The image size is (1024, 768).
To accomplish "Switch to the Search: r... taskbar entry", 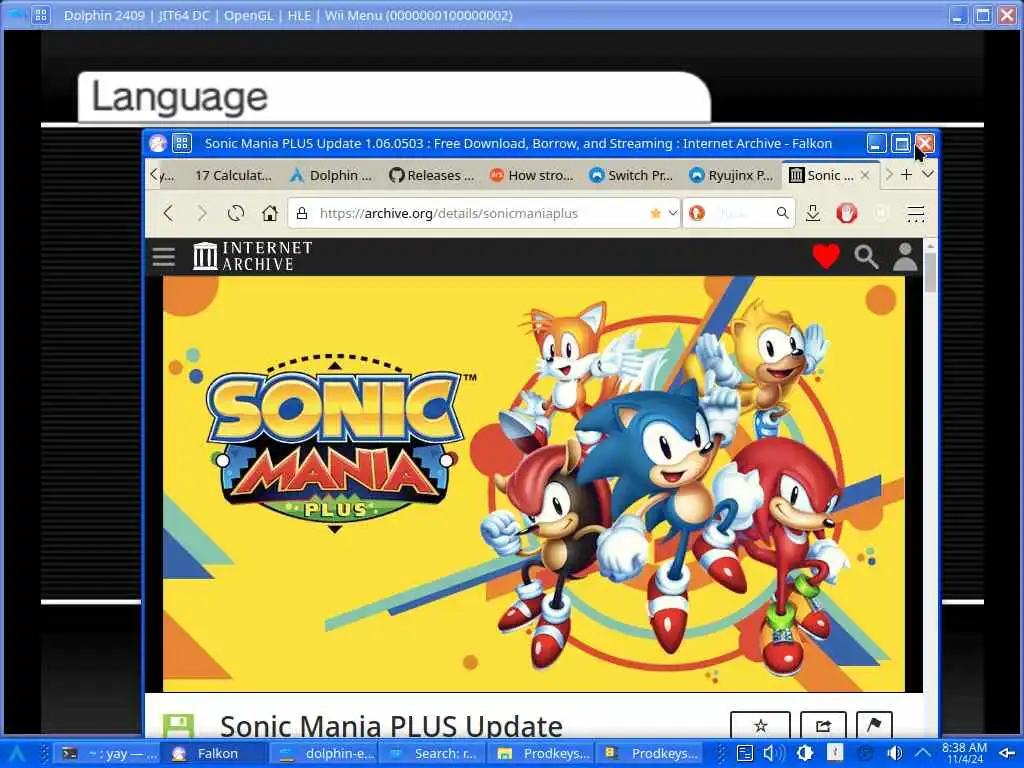I will pyautogui.click(x=432, y=754).
